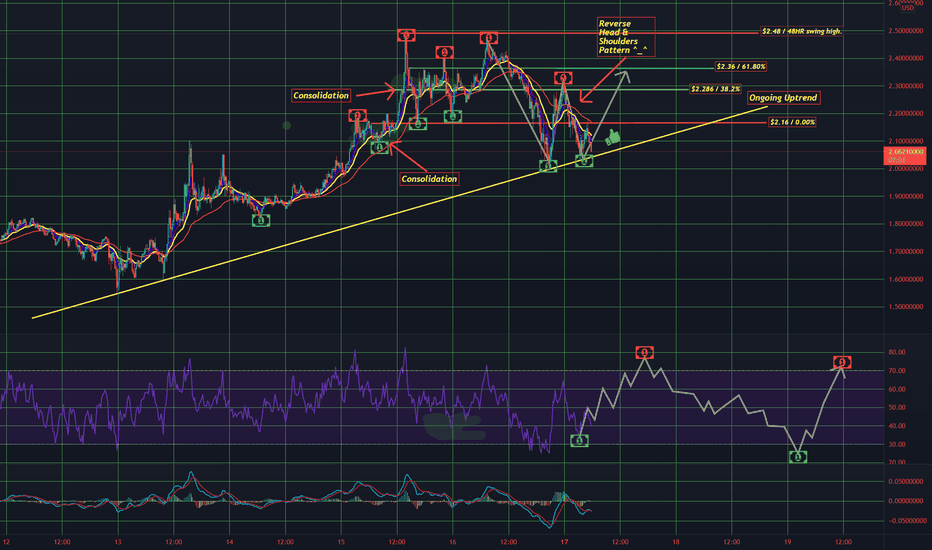Click the green buy marker on the current RSI near 30

(x=580, y=441)
